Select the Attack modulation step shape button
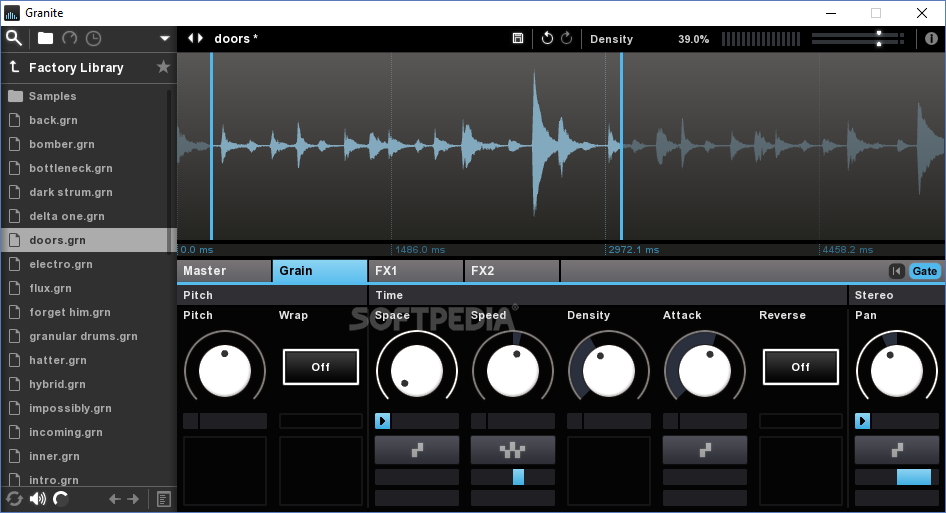Image resolution: width=946 pixels, height=513 pixels. coord(705,450)
